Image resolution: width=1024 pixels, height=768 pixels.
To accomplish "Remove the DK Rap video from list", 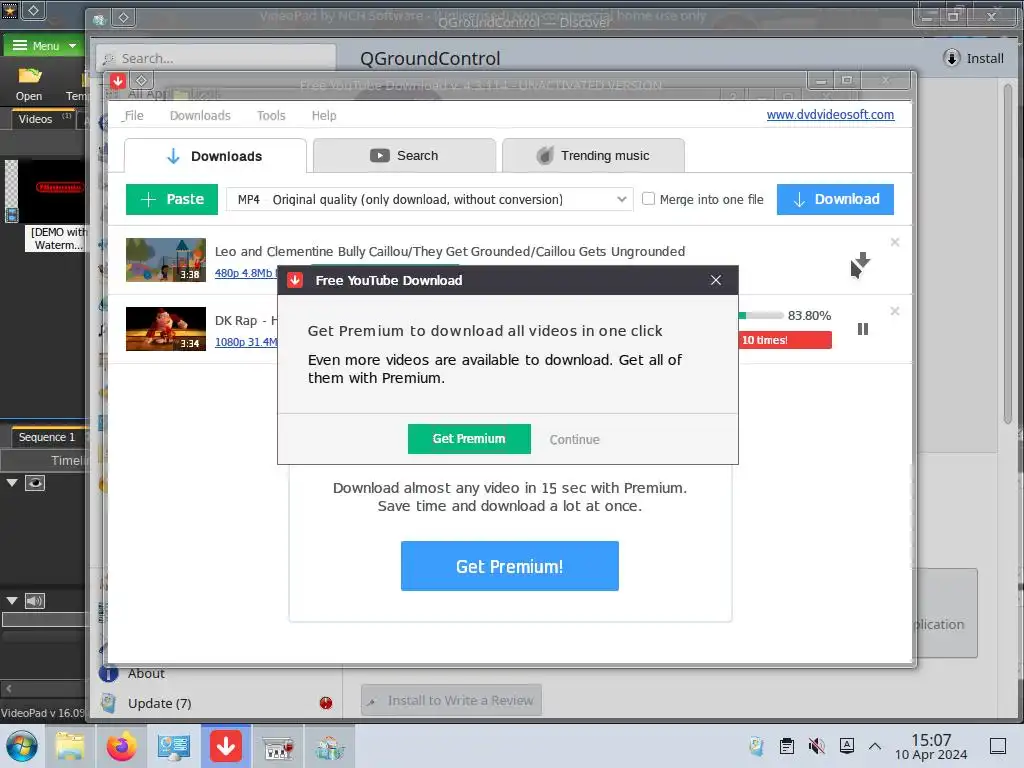I will click(895, 311).
